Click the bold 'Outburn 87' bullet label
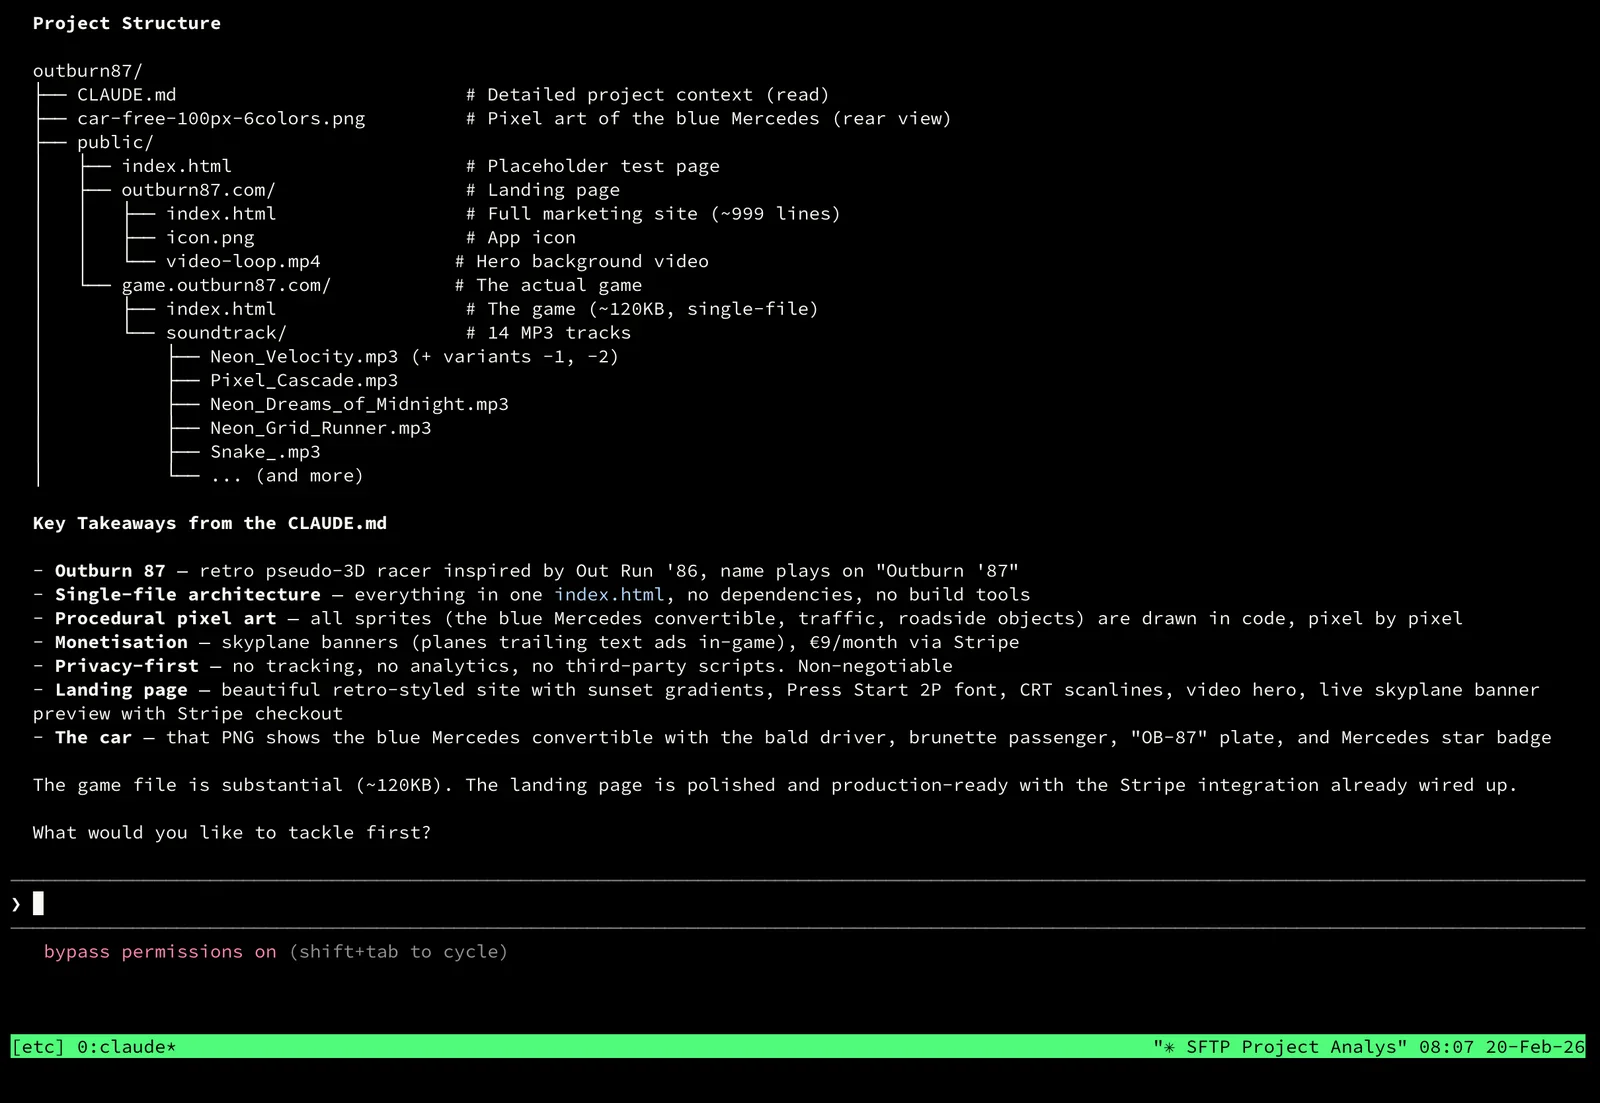The height and width of the screenshot is (1103, 1600). coord(110,571)
